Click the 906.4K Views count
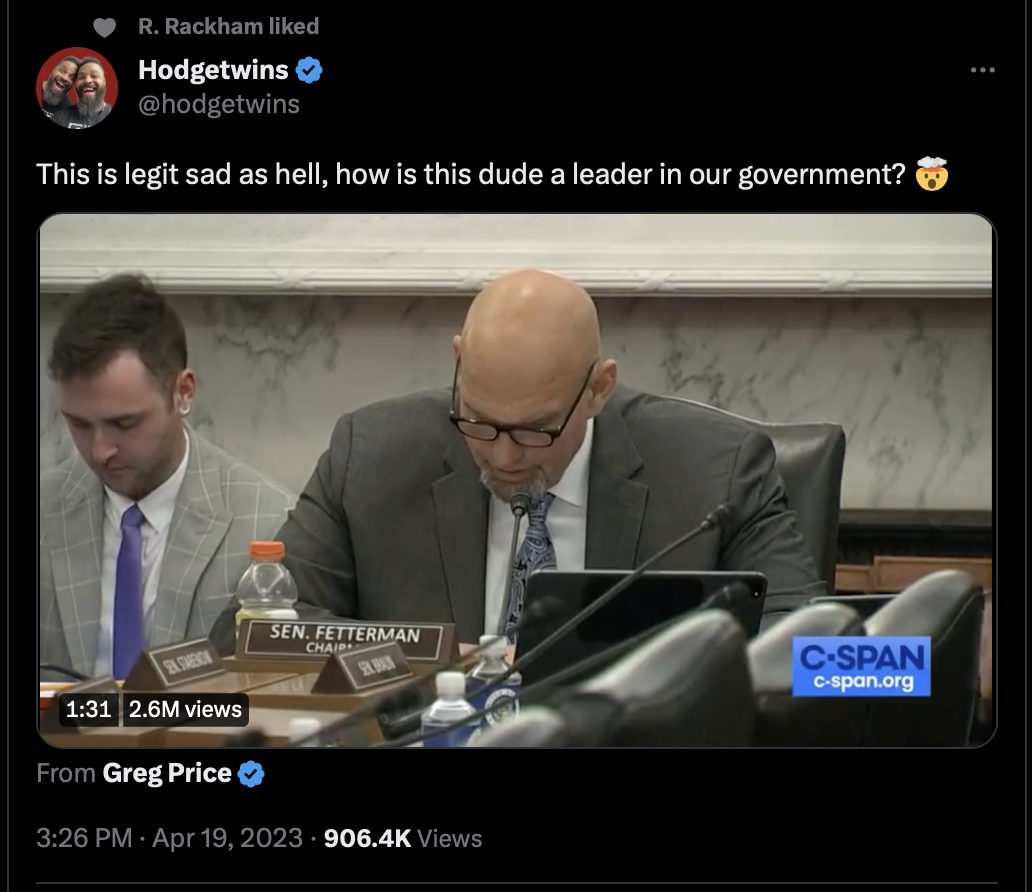 [403, 838]
